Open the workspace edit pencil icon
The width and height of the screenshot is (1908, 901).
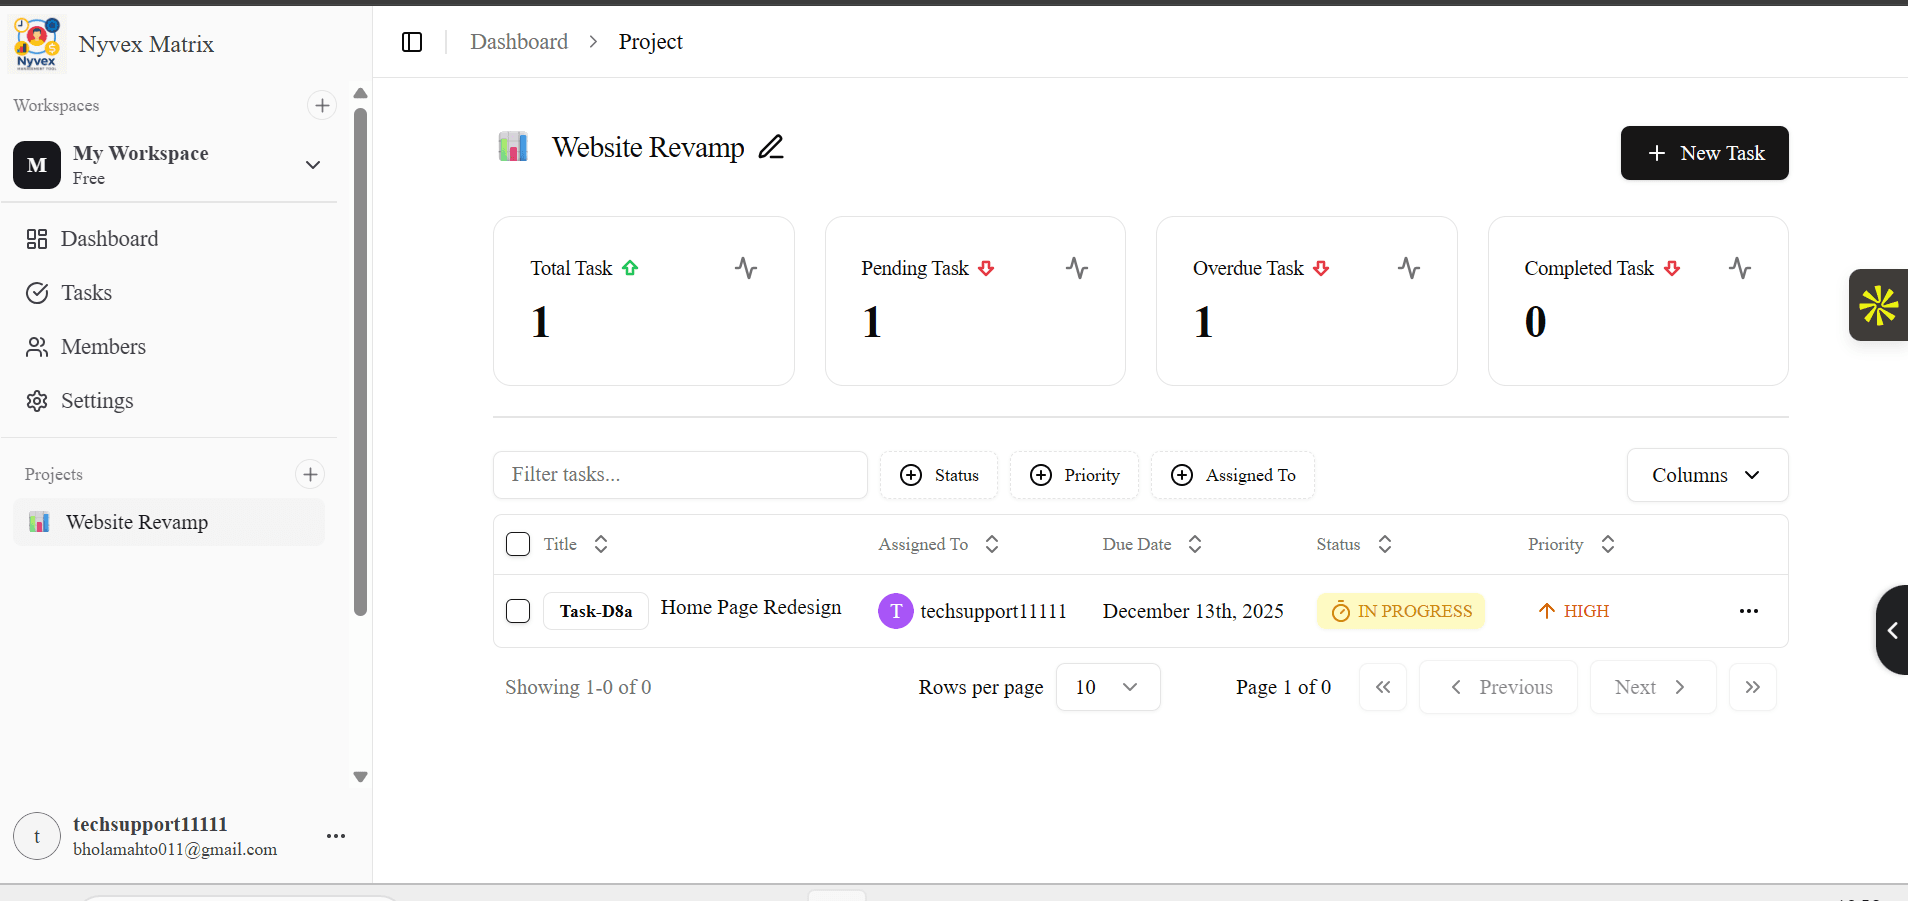coord(769,146)
